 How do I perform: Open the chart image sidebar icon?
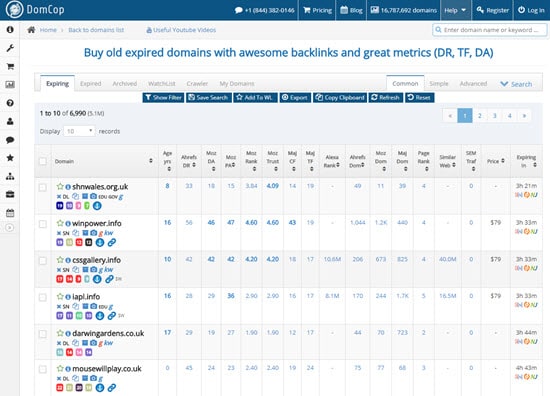pyautogui.click(x=10, y=85)
